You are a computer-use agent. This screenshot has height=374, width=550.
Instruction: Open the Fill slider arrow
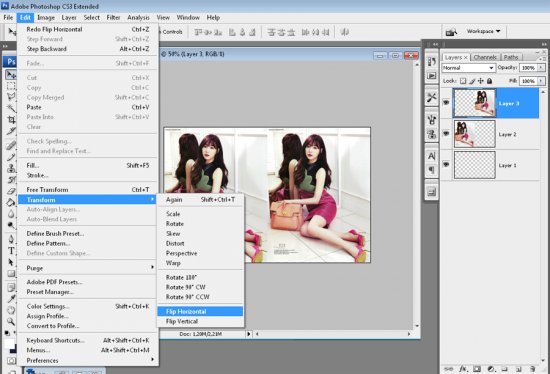pyautogui.click(x=541, y=81)
